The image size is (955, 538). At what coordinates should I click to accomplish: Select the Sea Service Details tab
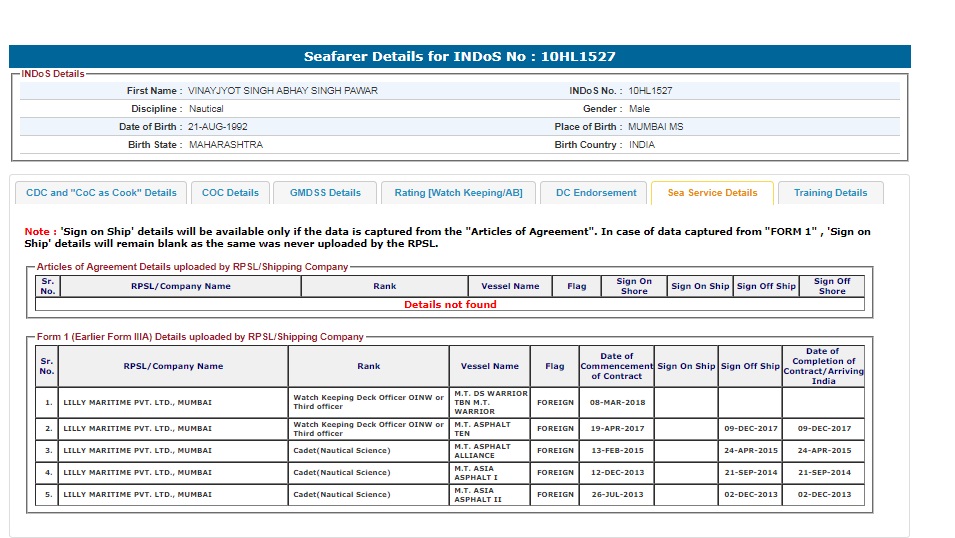pyautogui.click(x=712, y=193)
